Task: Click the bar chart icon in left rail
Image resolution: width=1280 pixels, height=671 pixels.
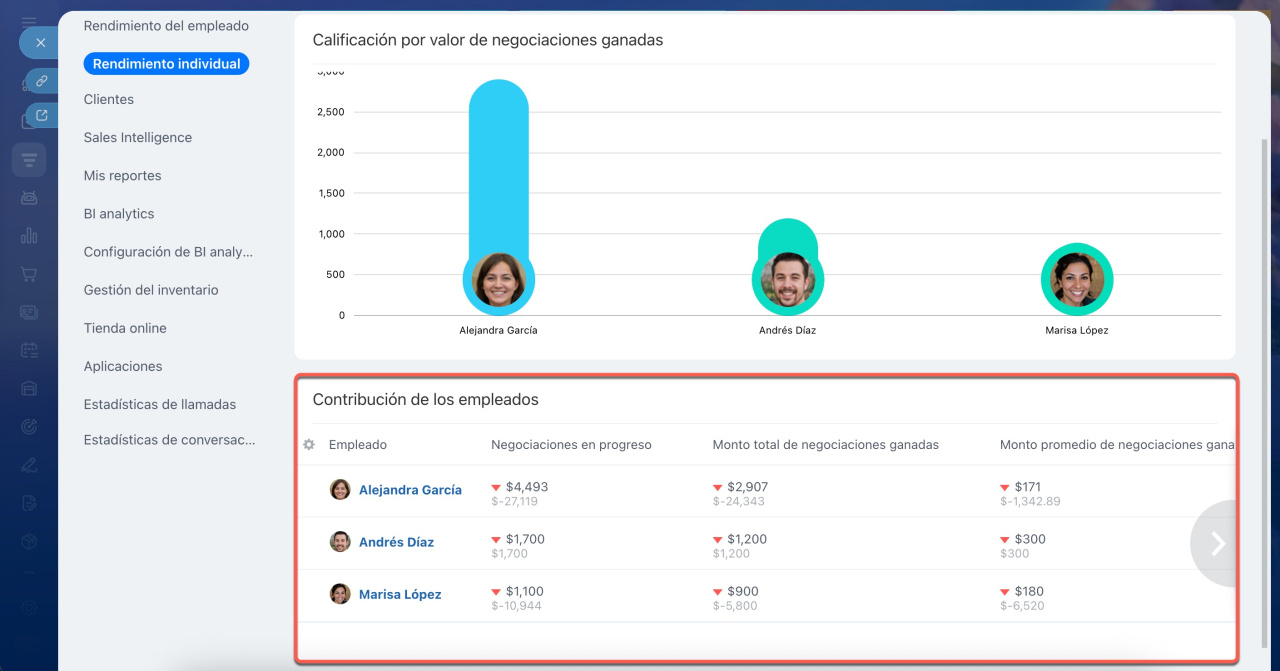Action: 29,236
